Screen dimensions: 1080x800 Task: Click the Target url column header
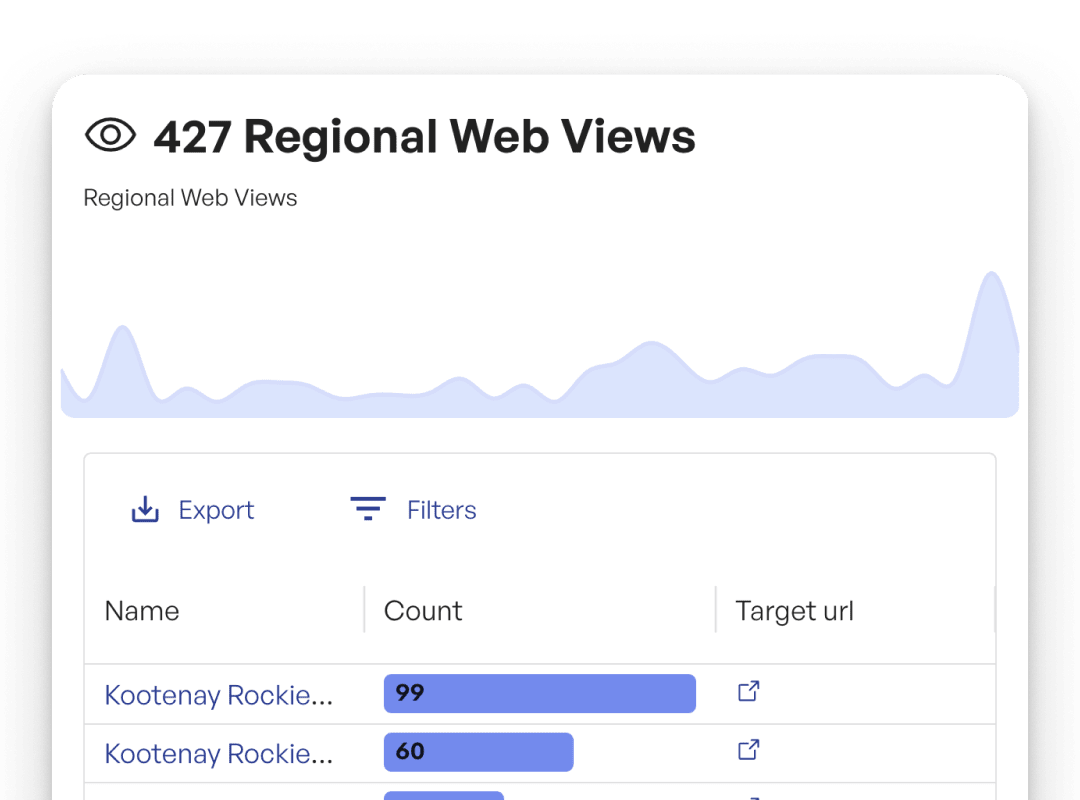click(x=794, y=611)
